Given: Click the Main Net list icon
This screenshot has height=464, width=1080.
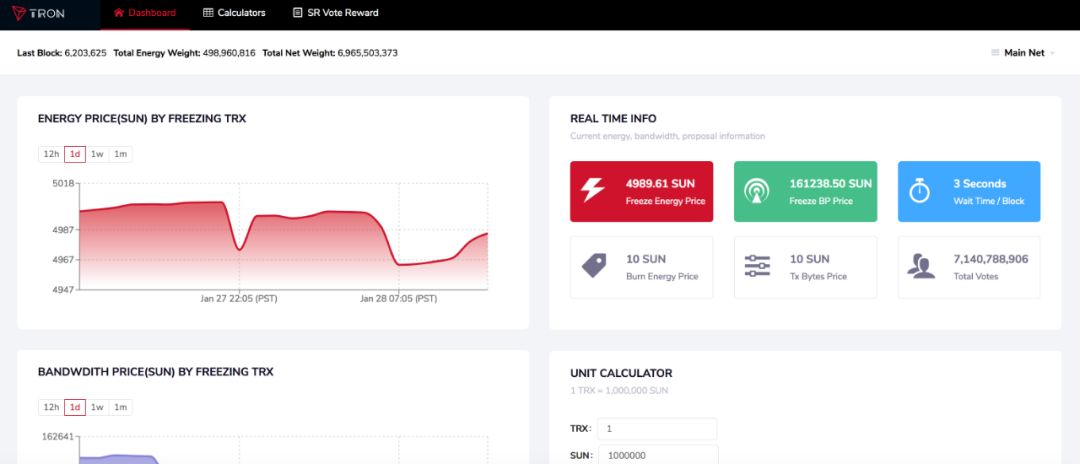Looking at the screenshot, I should point(995,53).
